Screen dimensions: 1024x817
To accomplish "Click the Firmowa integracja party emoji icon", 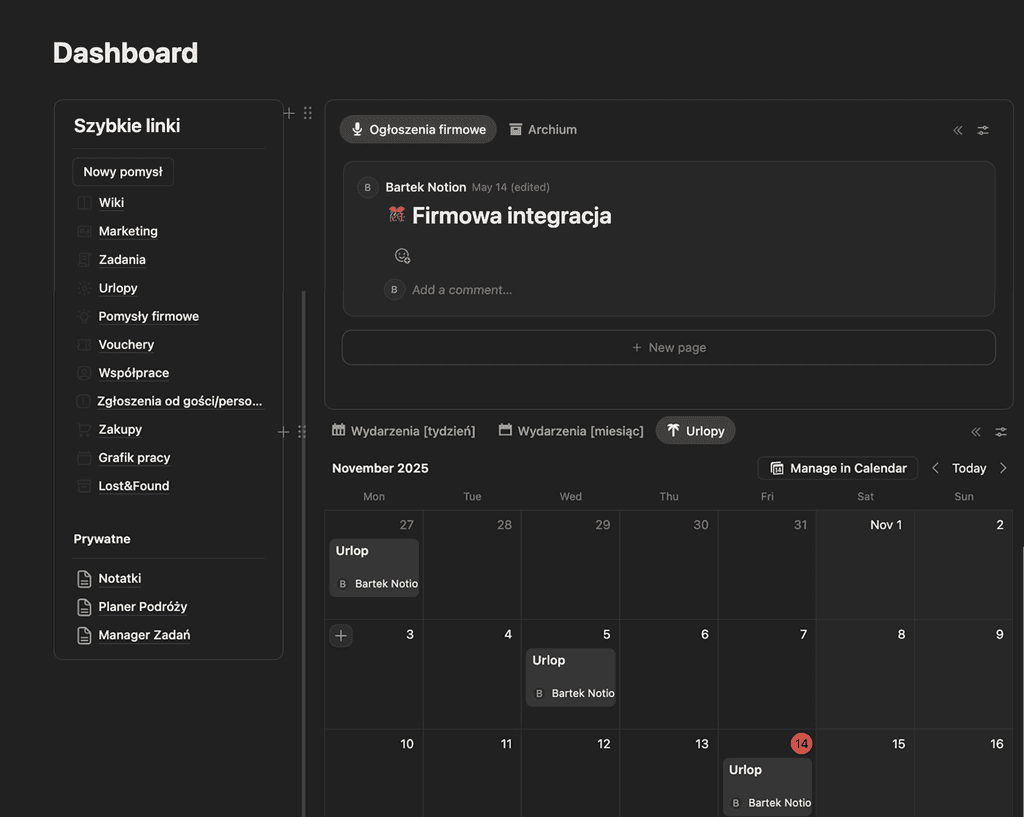I will tap(396, 214).
